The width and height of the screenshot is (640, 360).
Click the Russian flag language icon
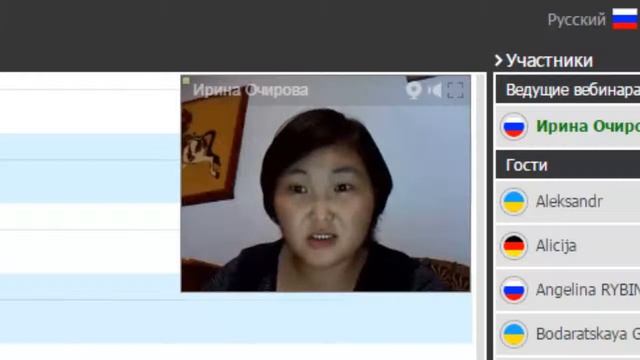click(x=625, y=19)
